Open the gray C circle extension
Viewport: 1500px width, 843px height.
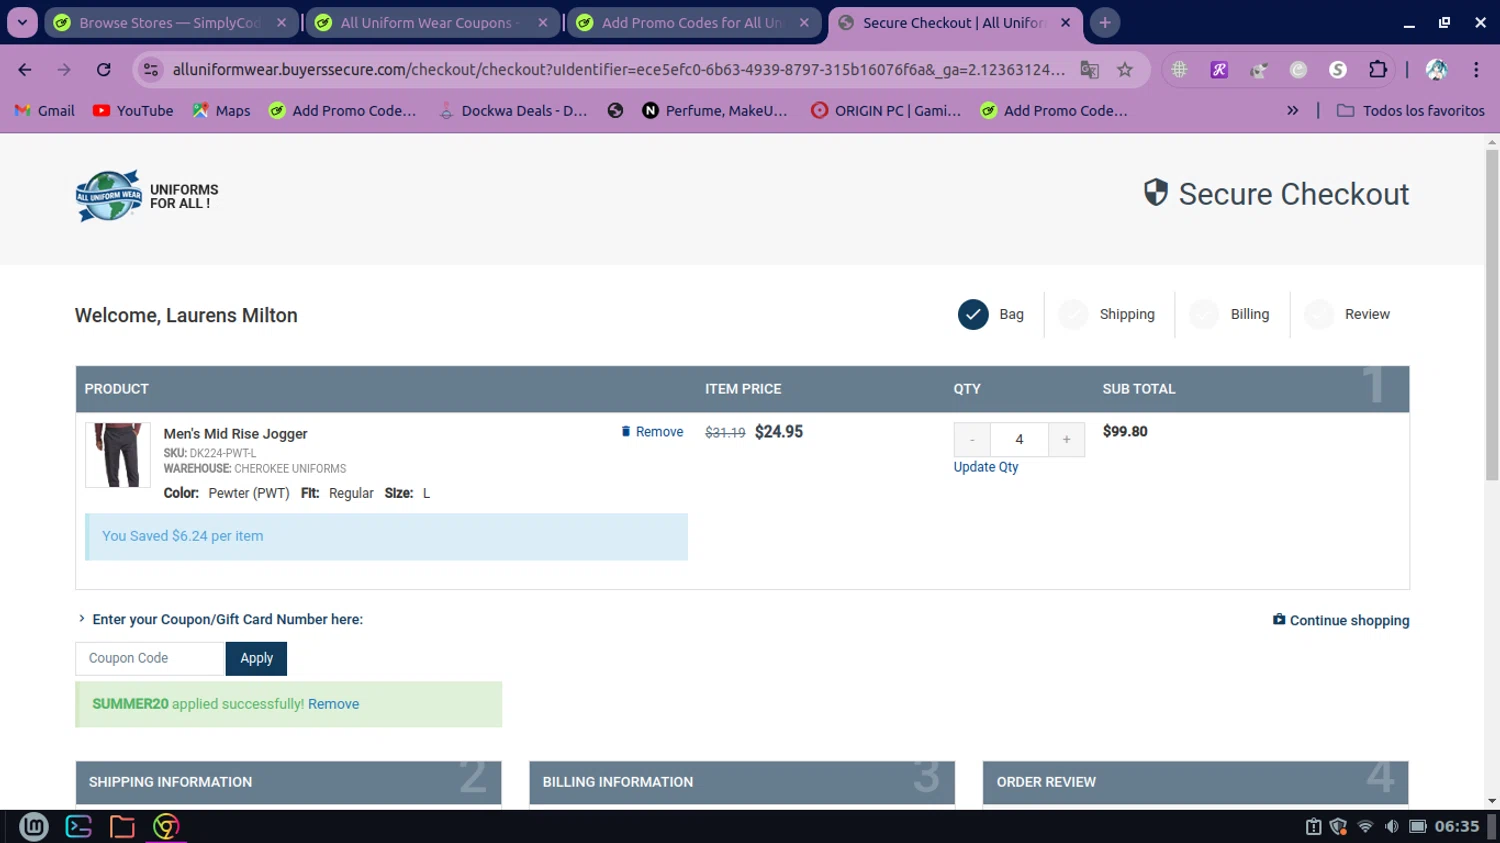tap(1298, 69)
